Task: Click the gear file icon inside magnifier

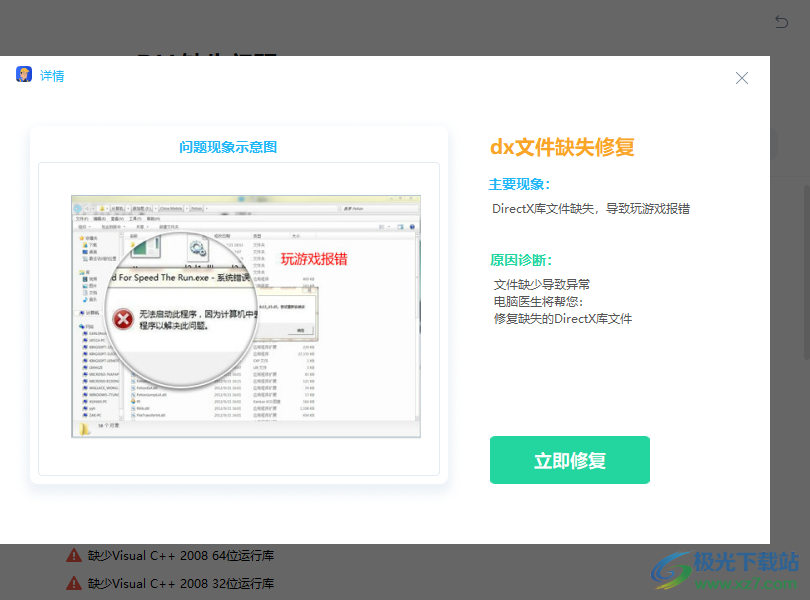Action: [196, 247]
